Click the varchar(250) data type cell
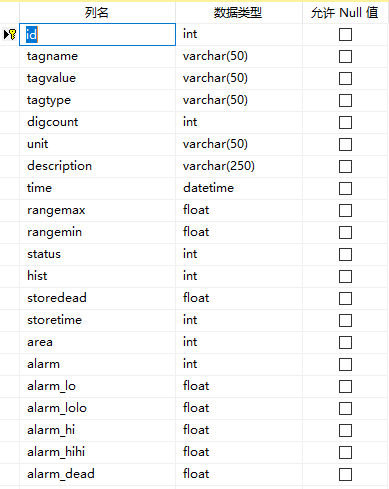Screen dimensions: 389x489 pos(239,166)
